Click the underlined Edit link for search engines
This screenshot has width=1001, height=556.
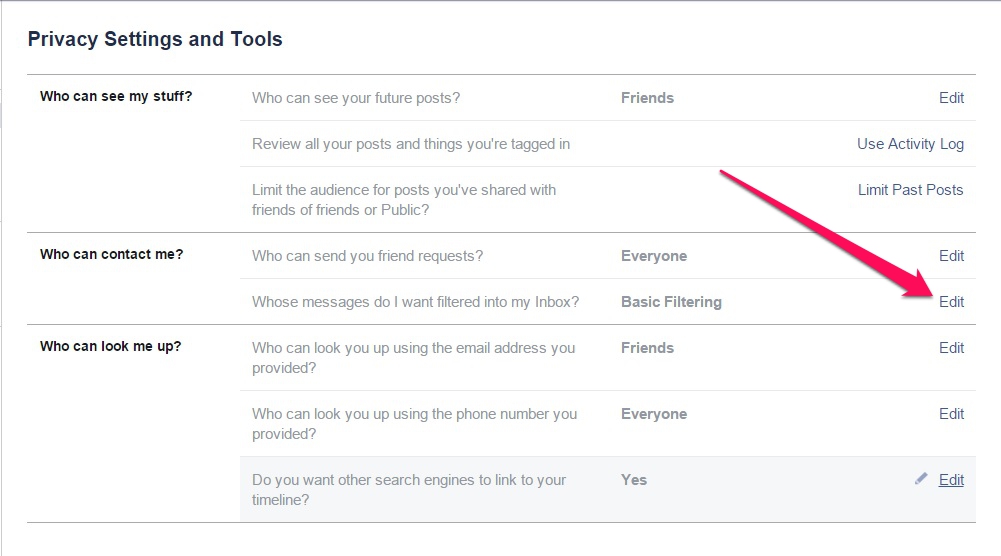coord(951,480)
